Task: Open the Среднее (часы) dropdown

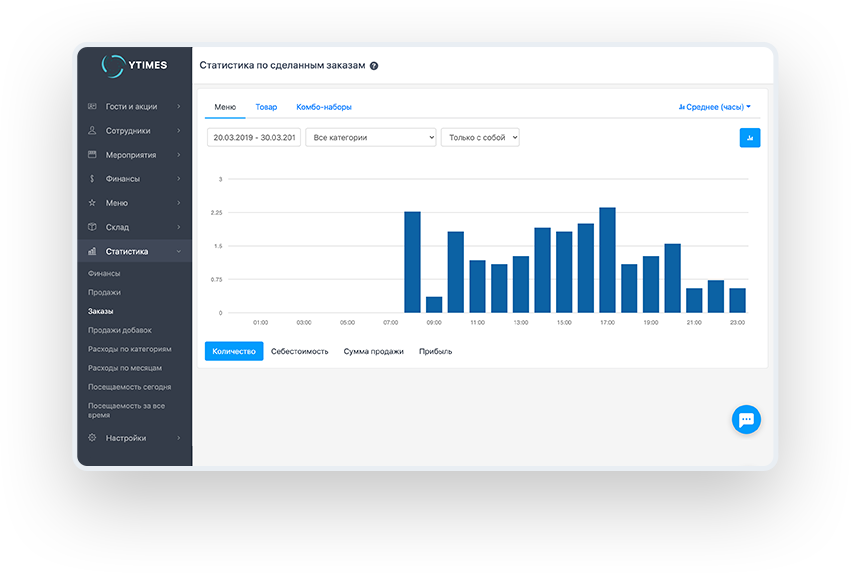Action: pyautogui.click(x=714, y=107)
